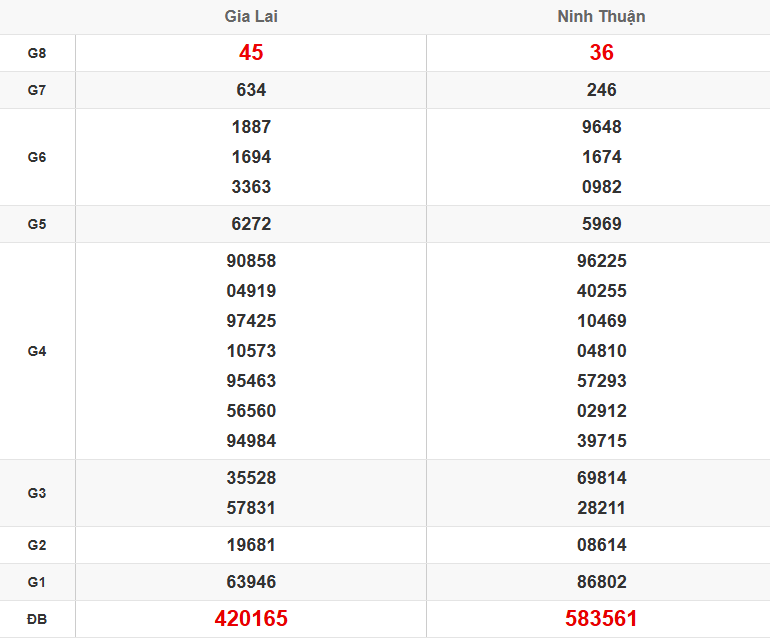770x638 pixels.
Task: Click the G6 row label
Action: tap(37, 157)
